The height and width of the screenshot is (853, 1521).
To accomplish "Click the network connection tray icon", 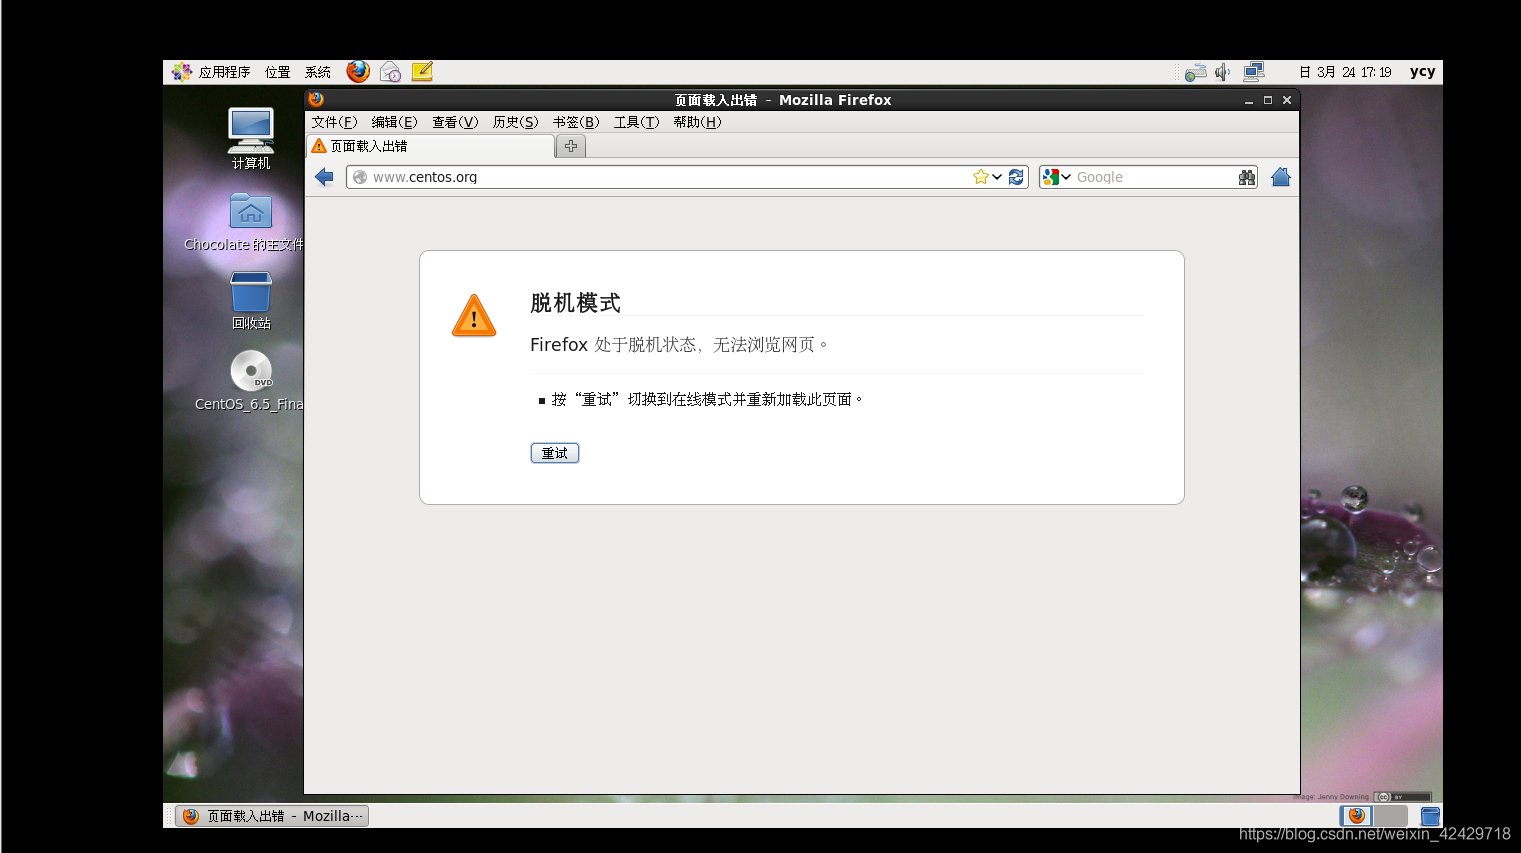I will click(1254, 72).
